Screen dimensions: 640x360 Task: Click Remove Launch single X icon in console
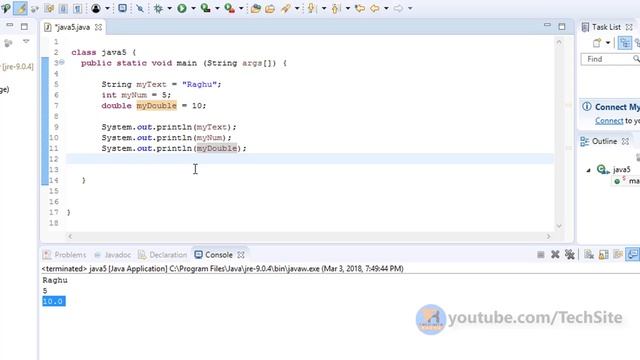tap(555, 255)
